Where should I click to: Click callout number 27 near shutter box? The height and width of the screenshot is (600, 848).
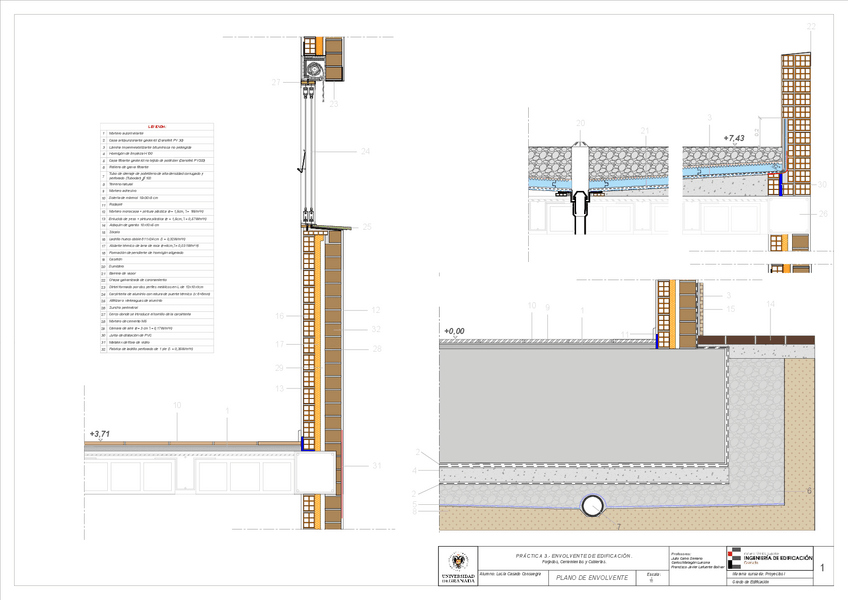(x=276, y=82)
